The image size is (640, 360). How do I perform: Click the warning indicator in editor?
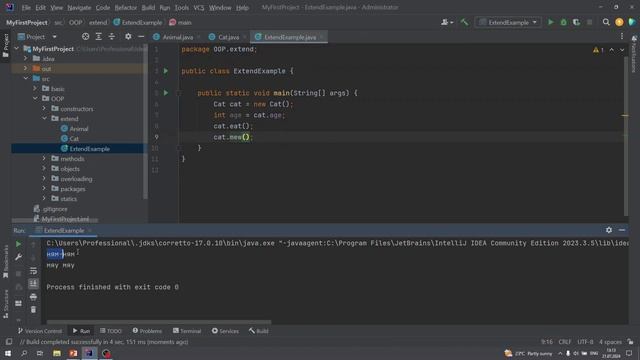click(x=598, y=50)
